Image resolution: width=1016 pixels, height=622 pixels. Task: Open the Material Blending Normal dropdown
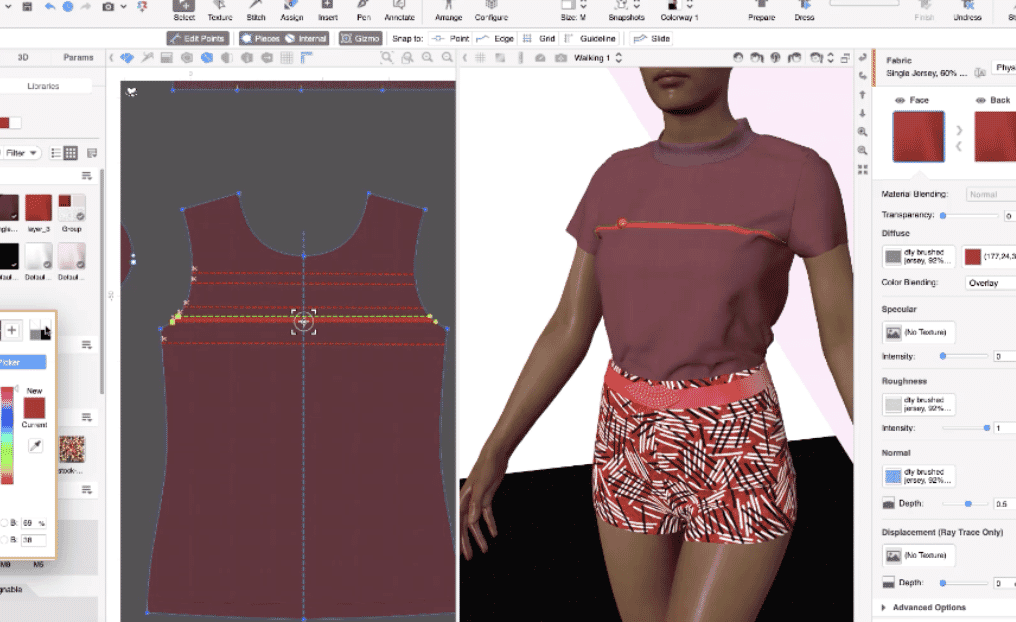point(991,194)
